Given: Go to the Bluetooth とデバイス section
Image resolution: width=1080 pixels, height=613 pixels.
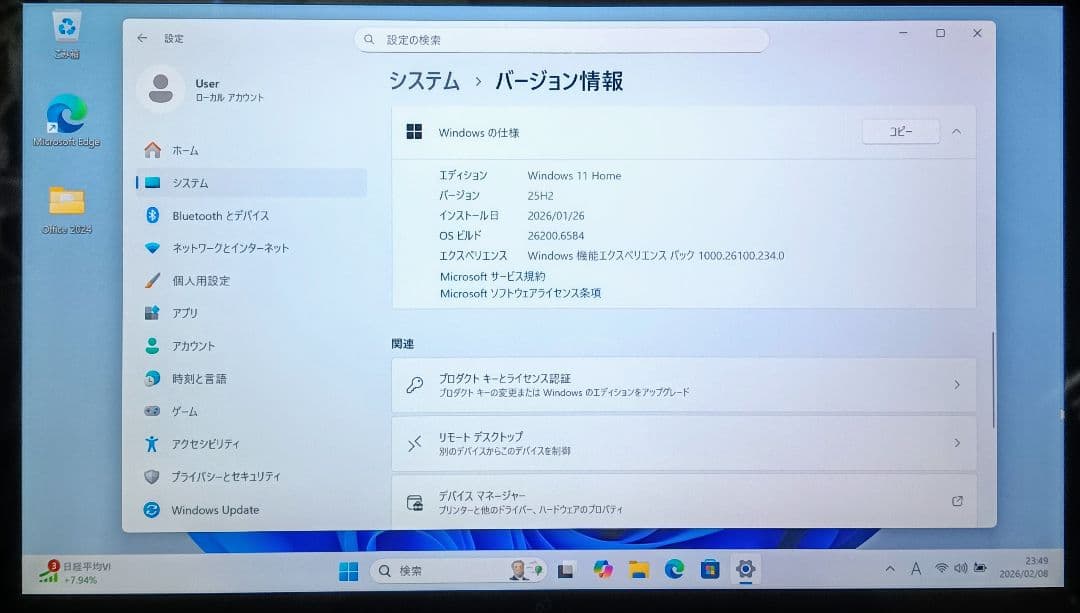Looking at the screenshot, I should tap(219, 215).
